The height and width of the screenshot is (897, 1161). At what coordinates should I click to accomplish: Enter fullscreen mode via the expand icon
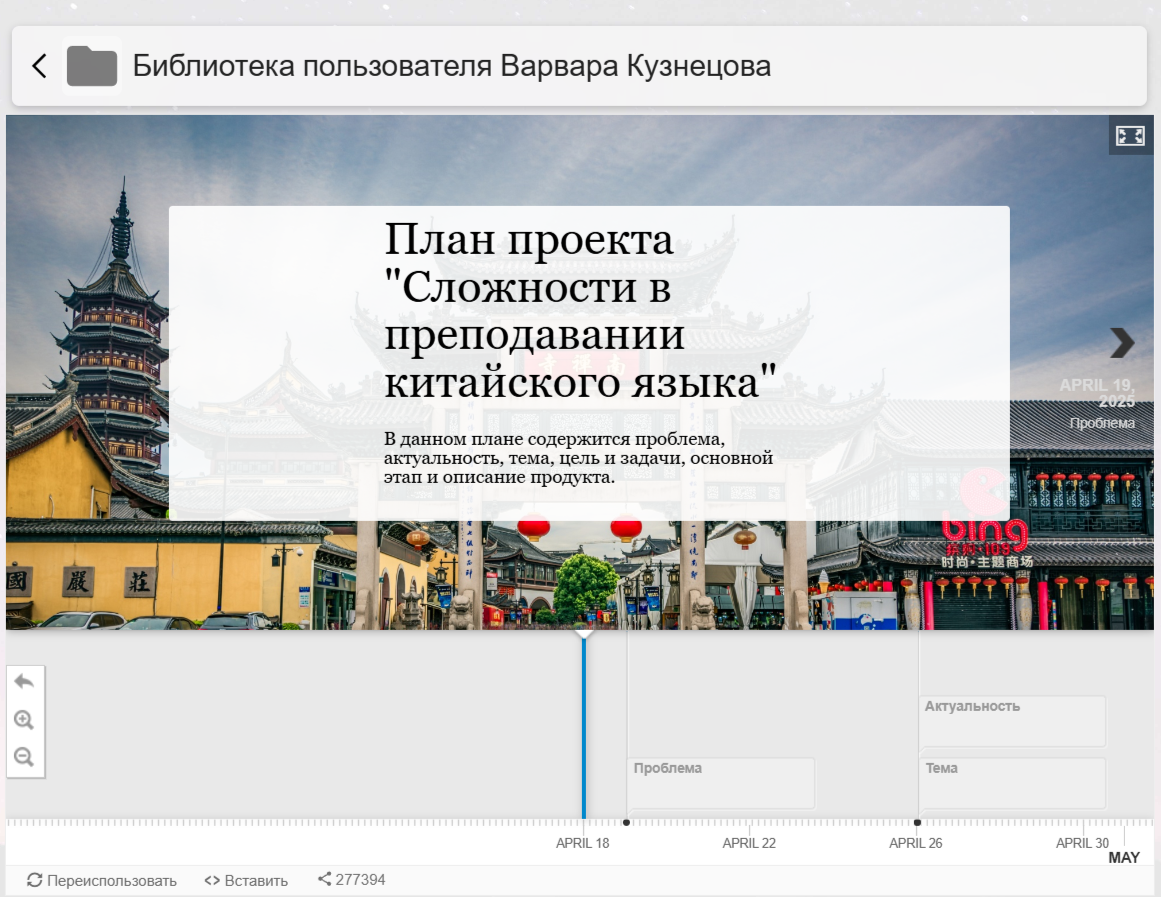pyautogui.click(x=1130, y=136)
